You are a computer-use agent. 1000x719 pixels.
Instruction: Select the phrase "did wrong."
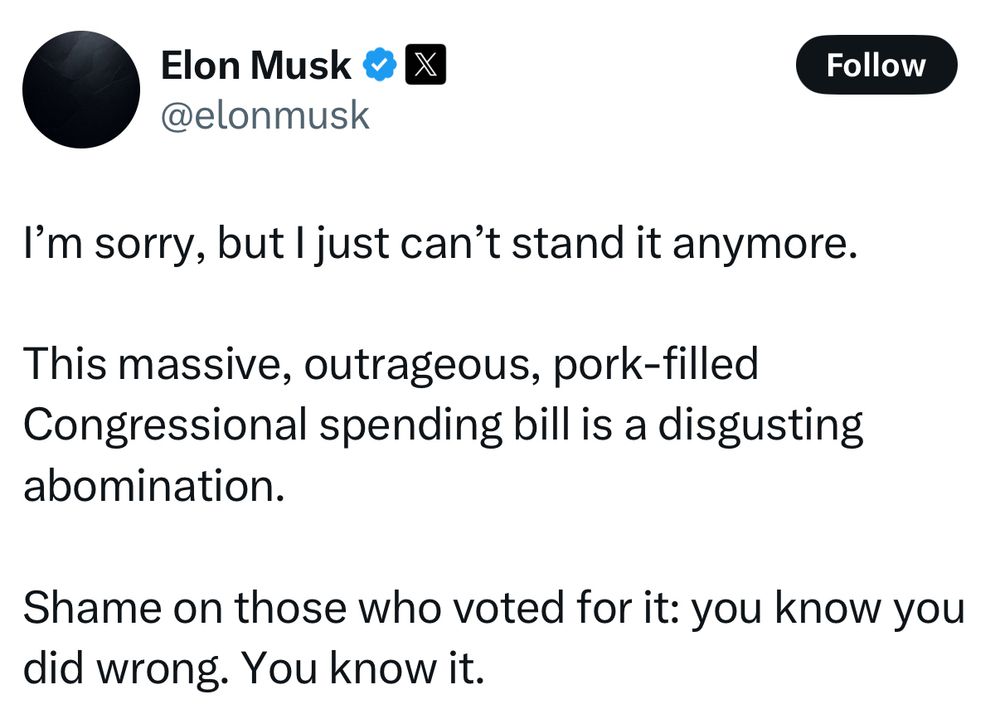point(126,670)
